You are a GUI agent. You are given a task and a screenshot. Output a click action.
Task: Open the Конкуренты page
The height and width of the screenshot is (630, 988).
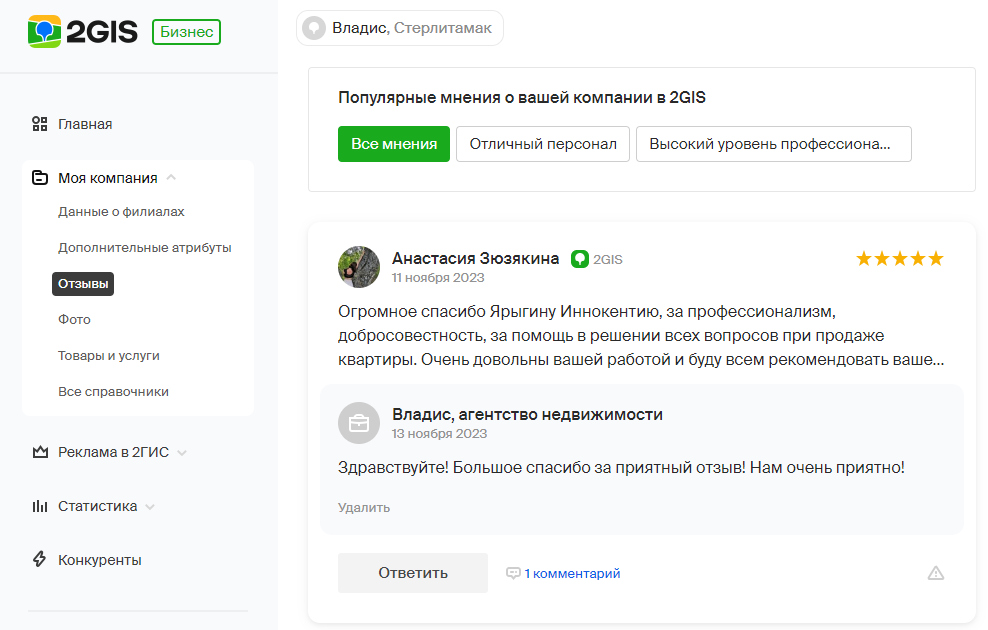[x=100, y=560]
